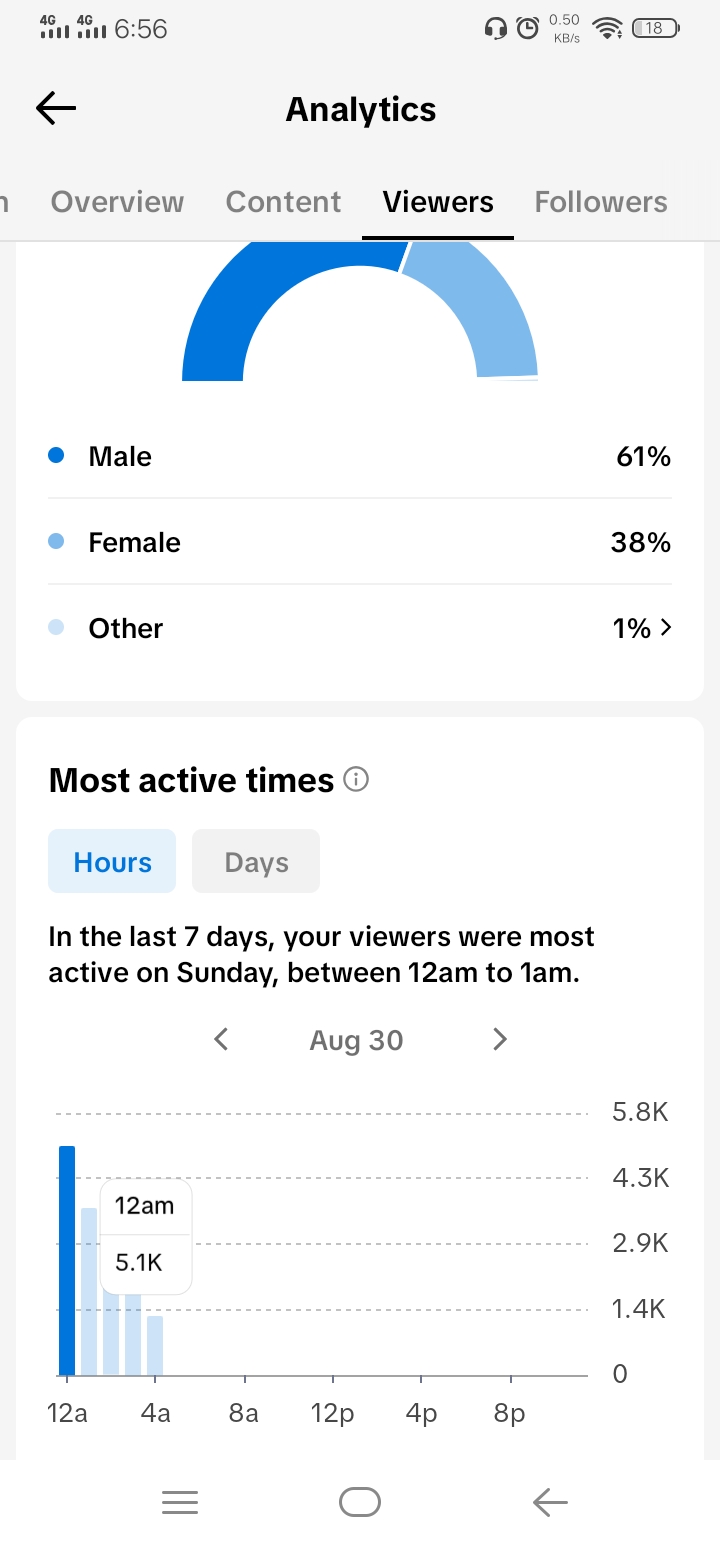This screenshot has width=720, height=1544.
Task: Select the Male 61% row
Action: [x=360, y=456]
